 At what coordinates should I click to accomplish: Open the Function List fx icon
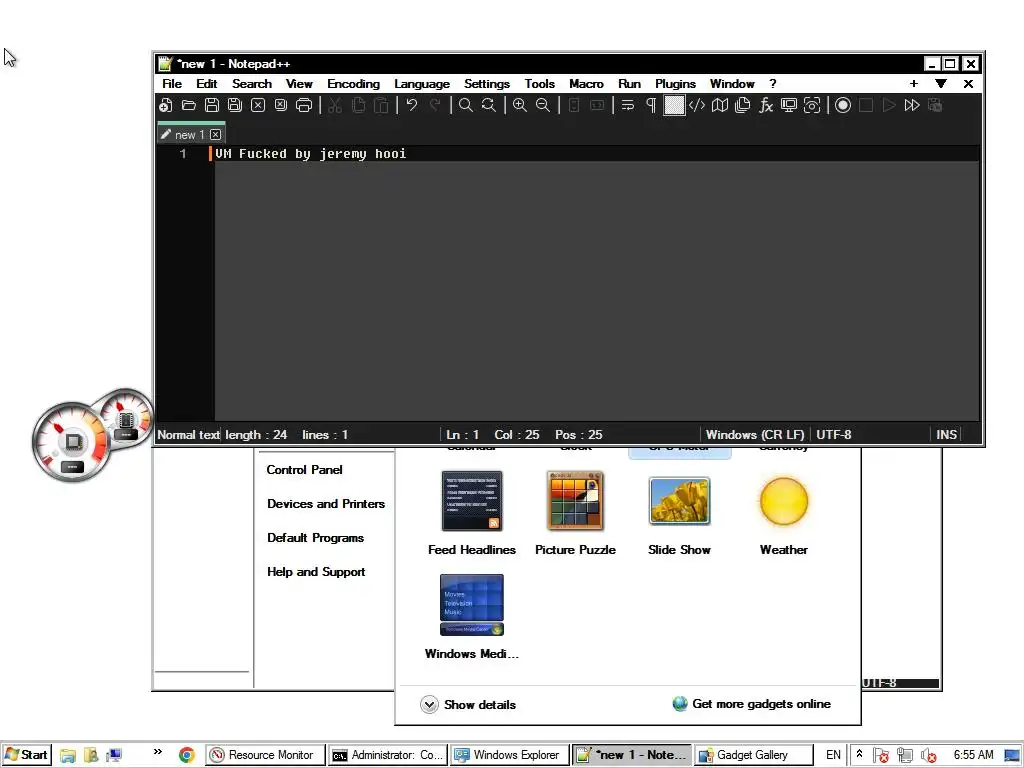(765, 105)
